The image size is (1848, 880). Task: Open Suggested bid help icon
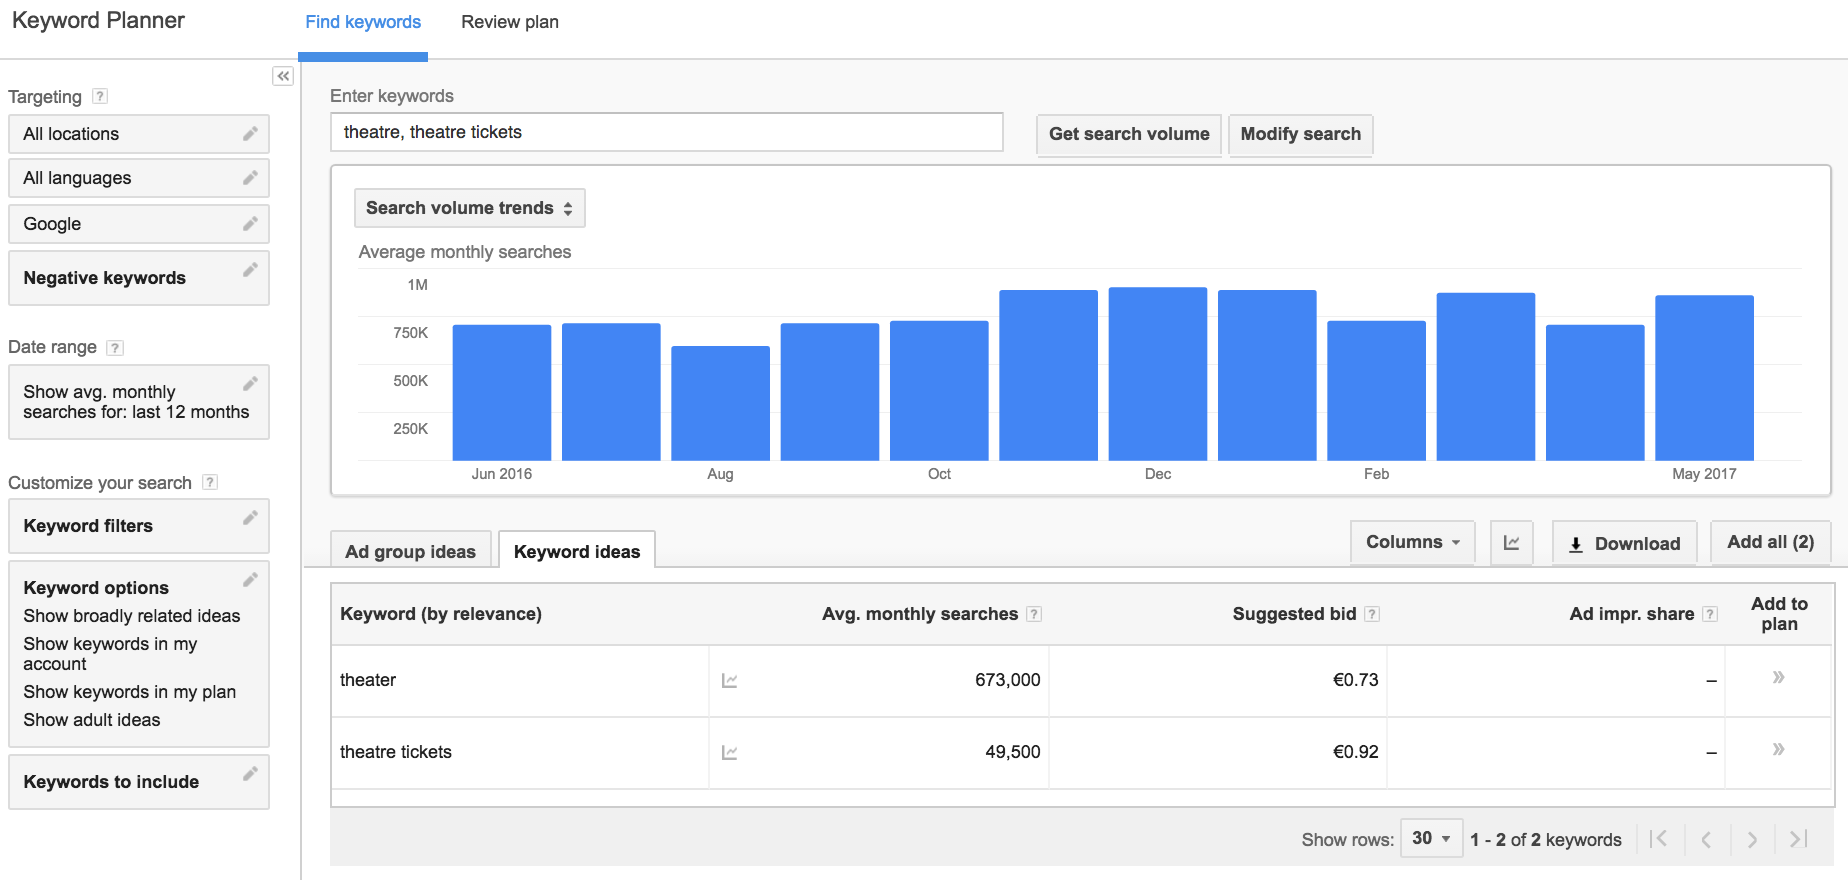point(1372,614)
